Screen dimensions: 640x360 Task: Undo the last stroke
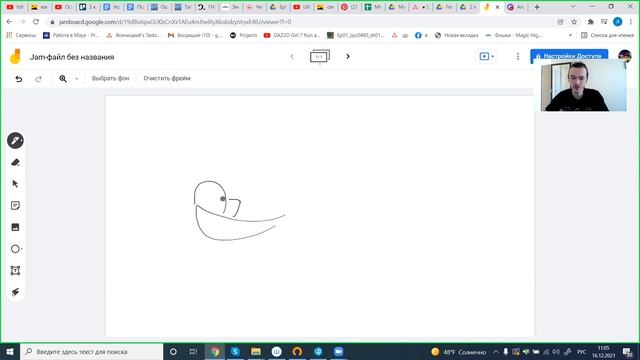point(19,79)
